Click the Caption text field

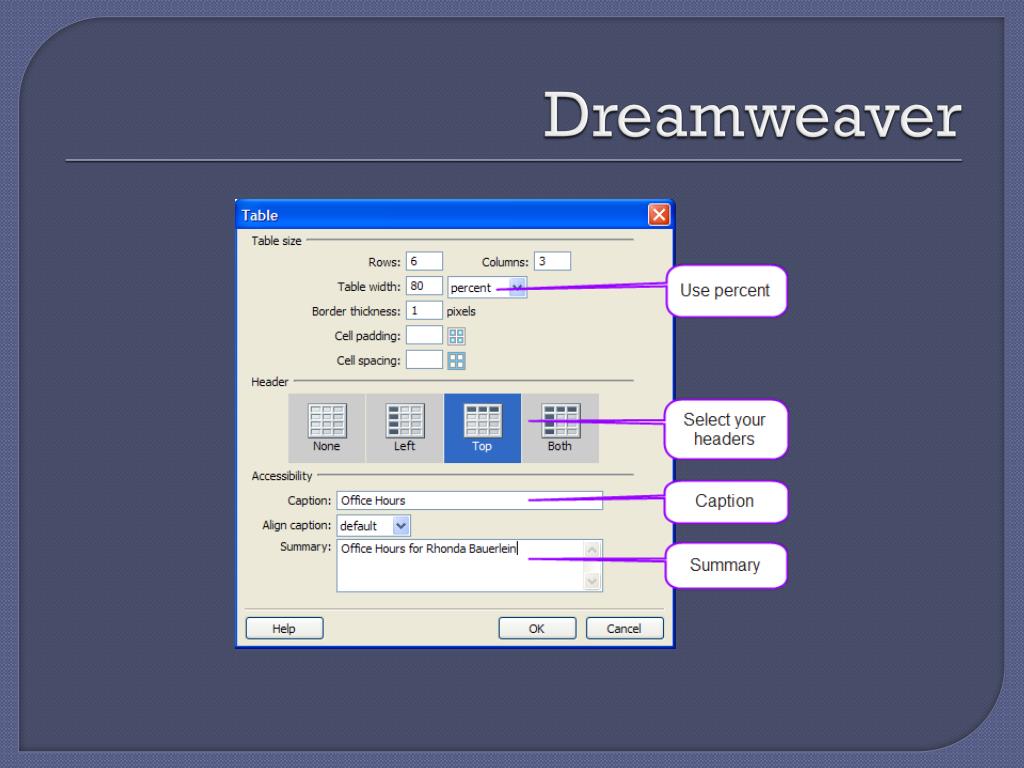[470, 501]
